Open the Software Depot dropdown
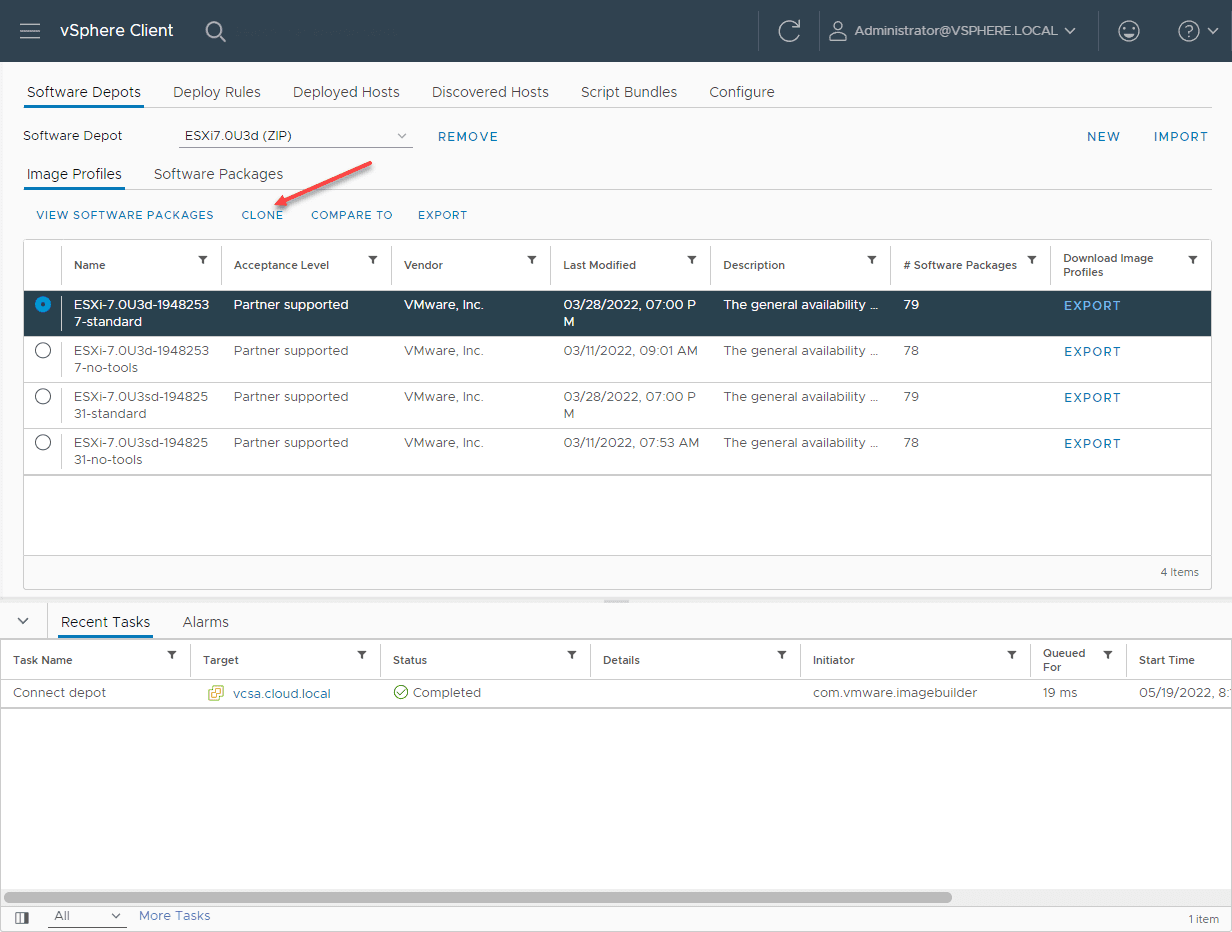 coord(296,136)
